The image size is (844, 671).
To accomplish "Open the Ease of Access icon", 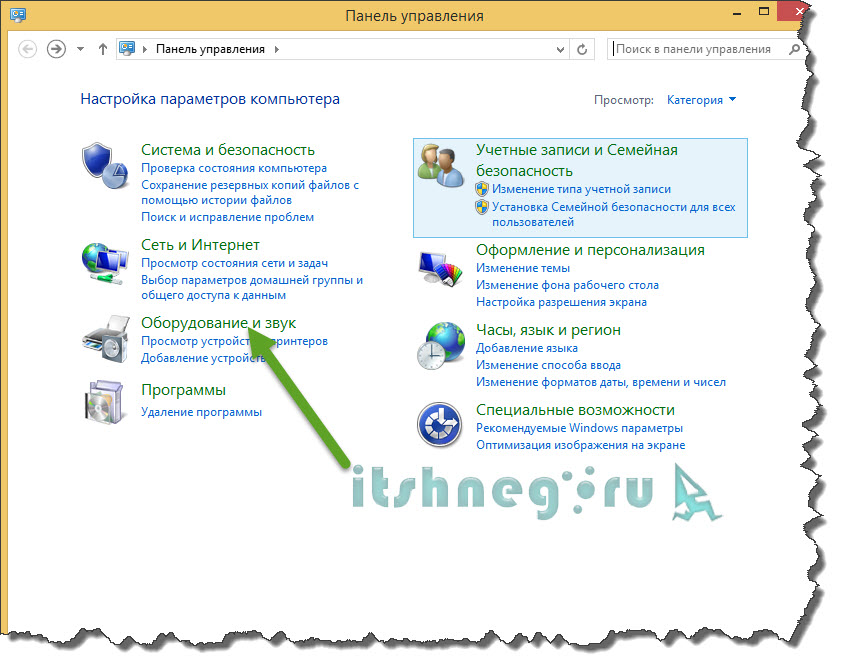I will pyautogui.click(x=439, y=425).
